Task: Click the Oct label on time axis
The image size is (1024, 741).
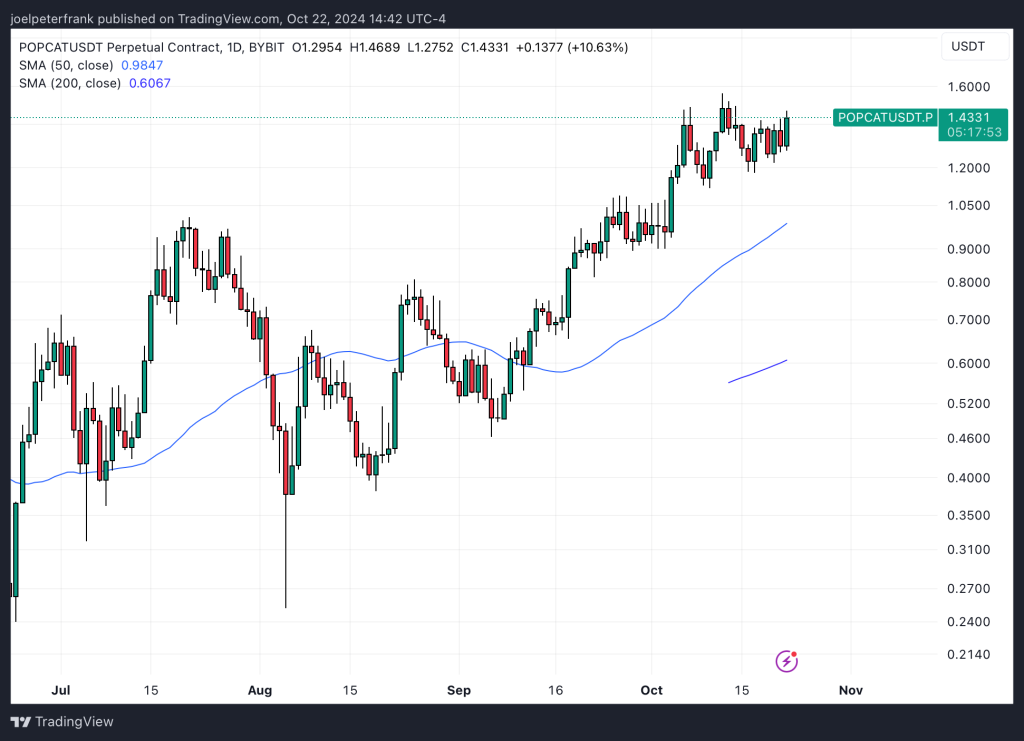Action: 652,690
